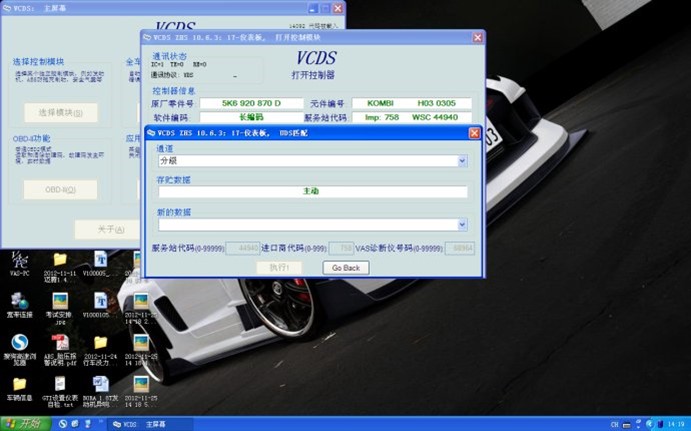Open the GTI设置仪表 txt file icon
691x431 pixels.
[60, 386]
